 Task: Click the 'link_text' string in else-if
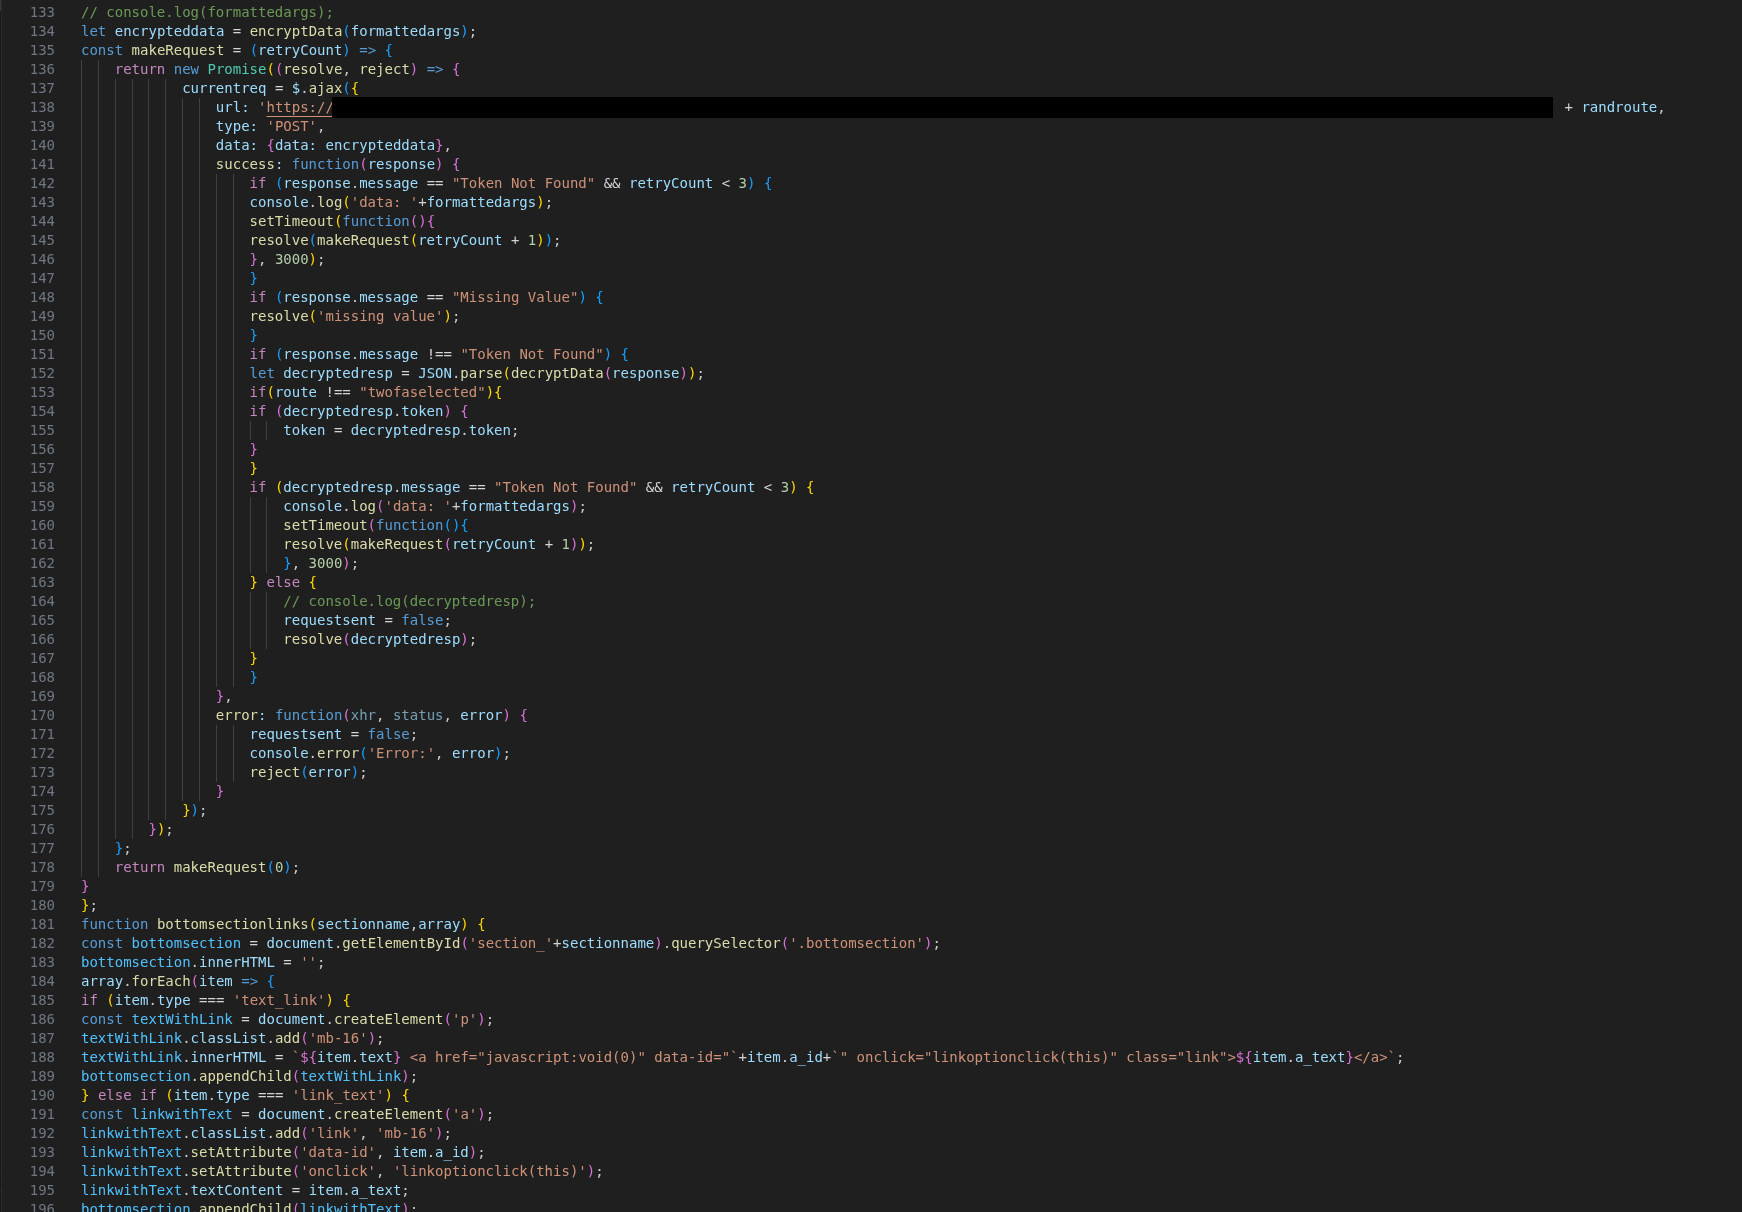tap(337, 1096)
